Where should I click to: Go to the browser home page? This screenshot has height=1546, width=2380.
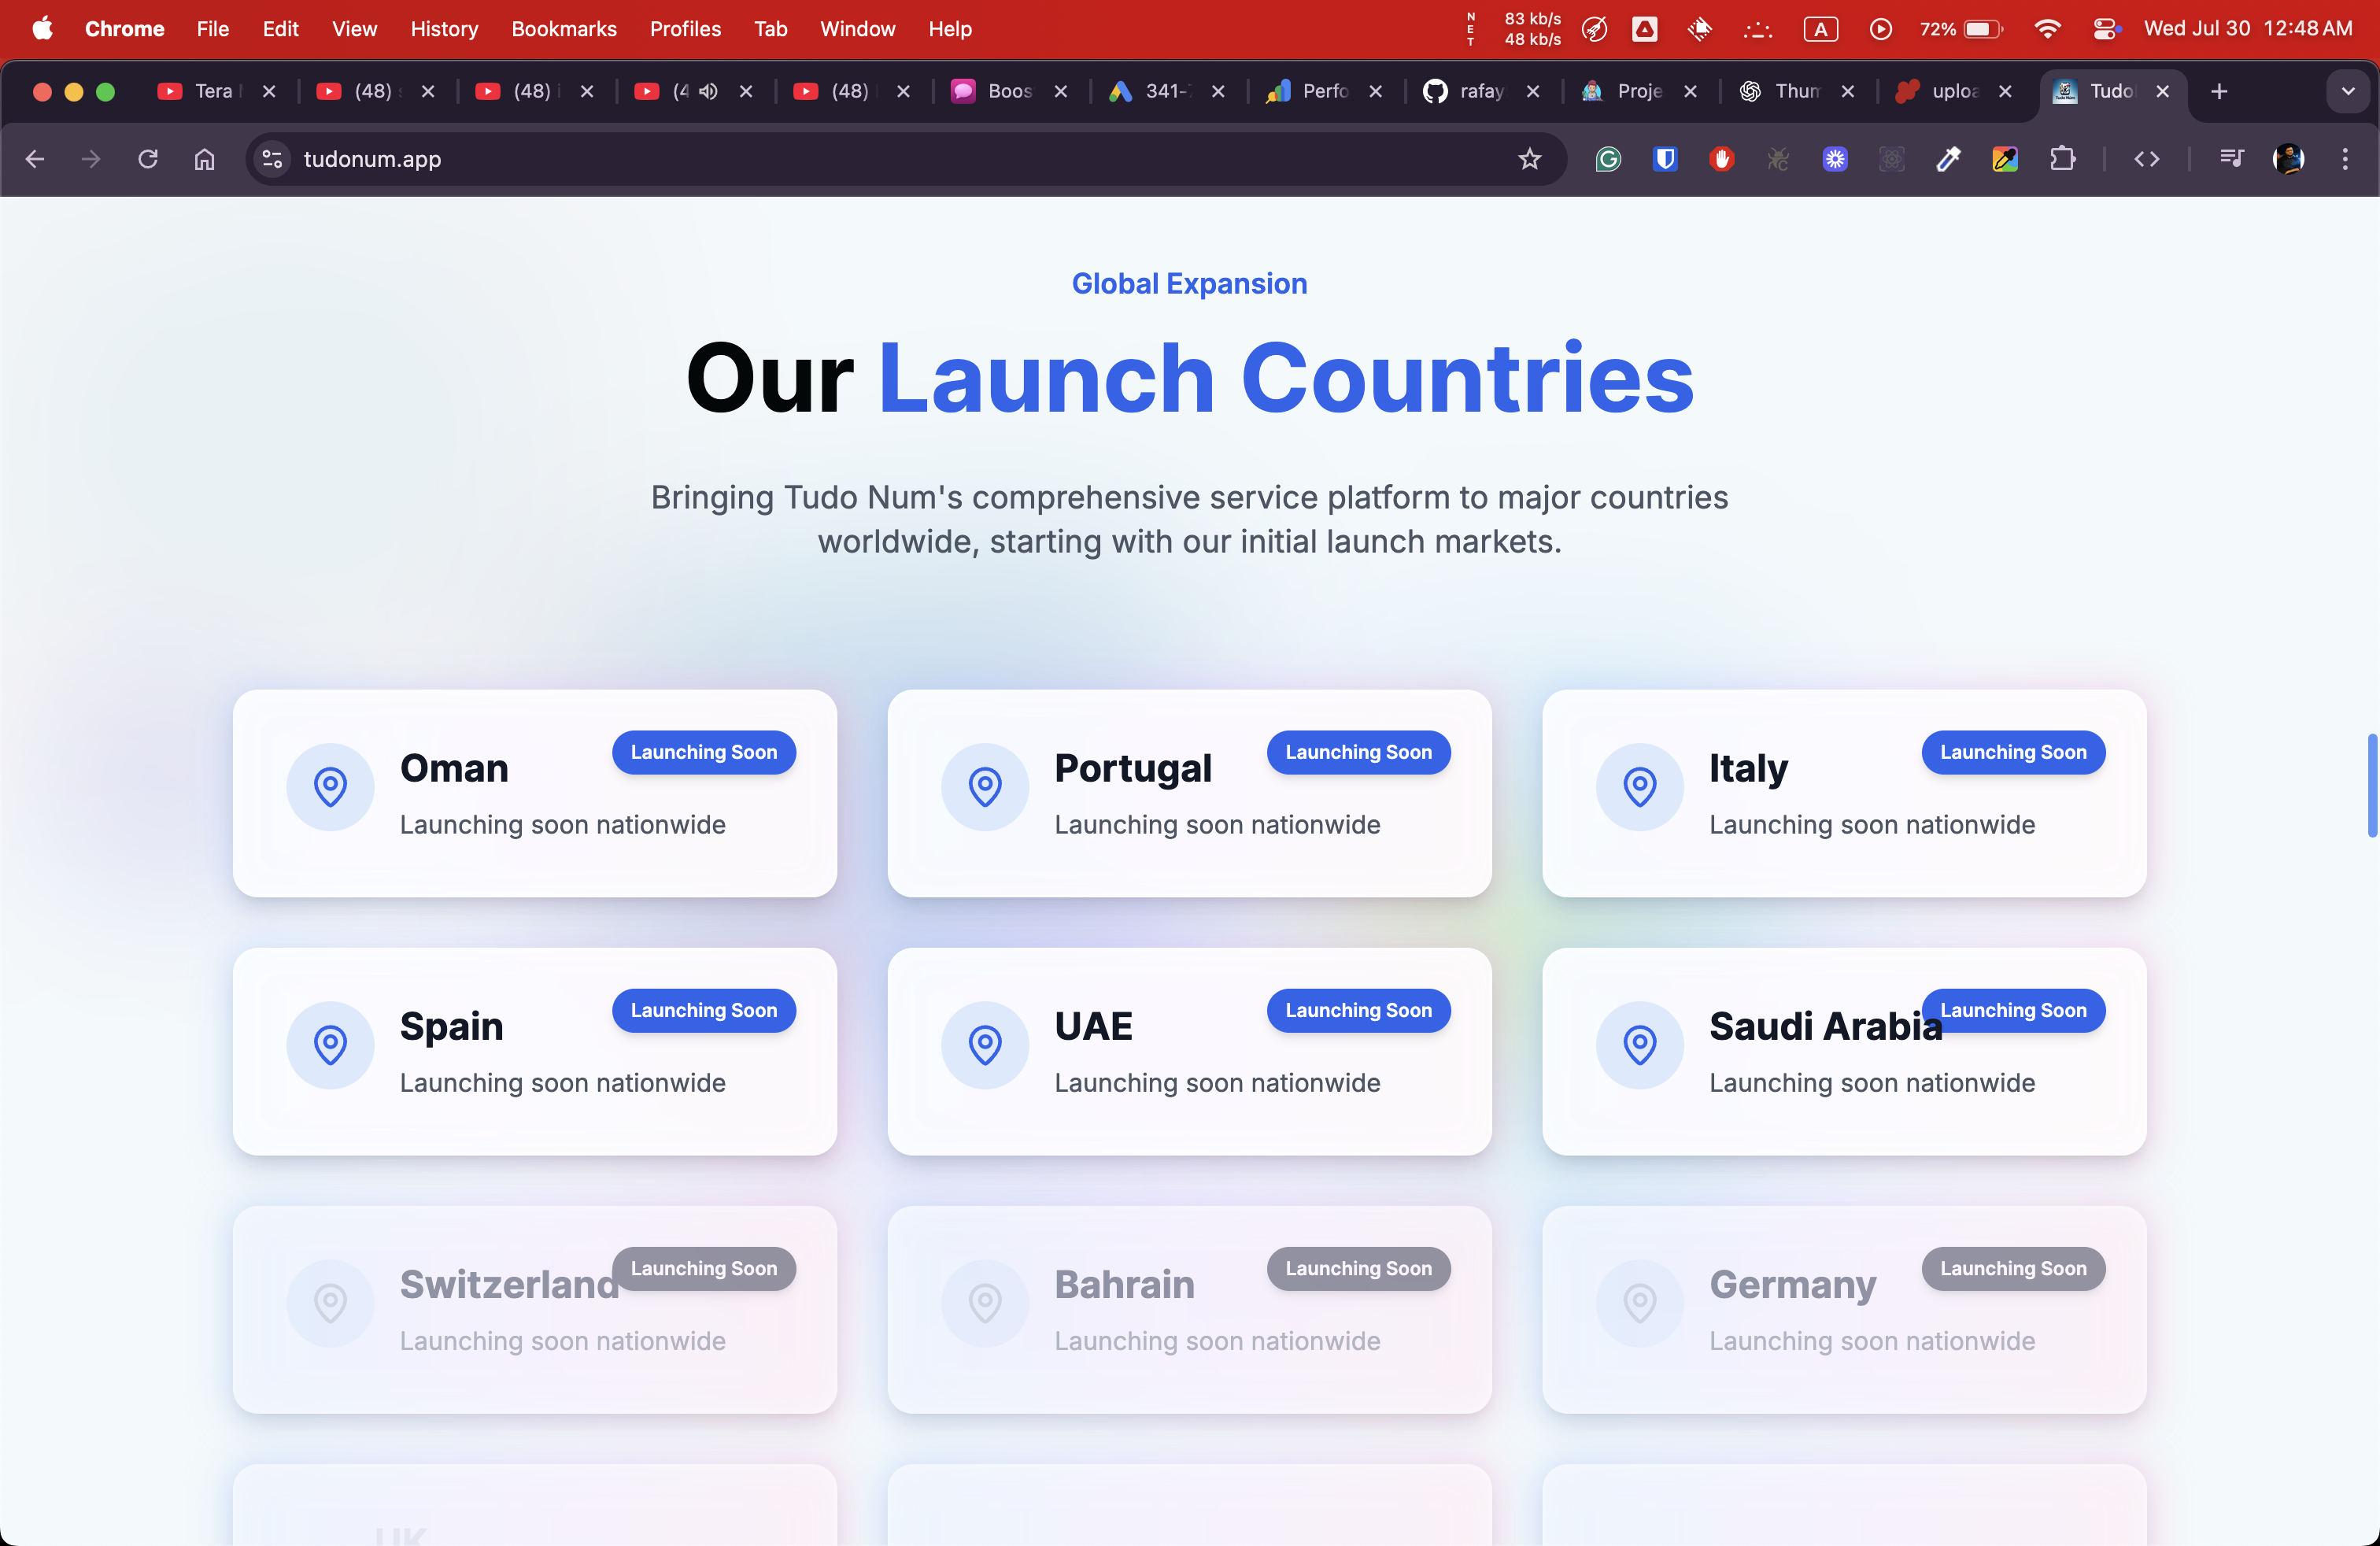click(x=205, y=159)
